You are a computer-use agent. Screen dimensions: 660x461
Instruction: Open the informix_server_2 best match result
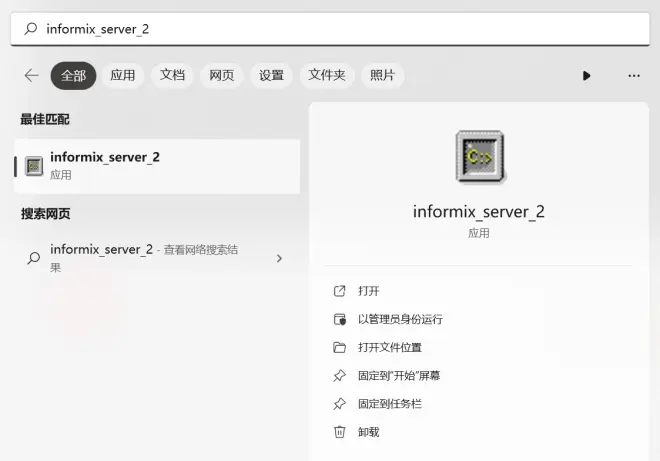157,166
